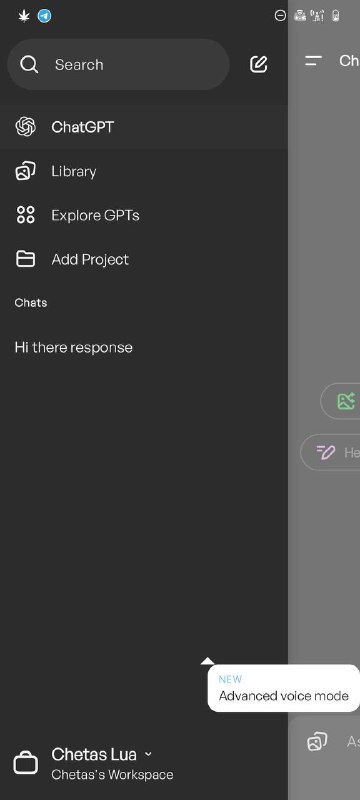Tap the green create image chip icon
This screenshot has width=360, height=800.
(346, 401)
